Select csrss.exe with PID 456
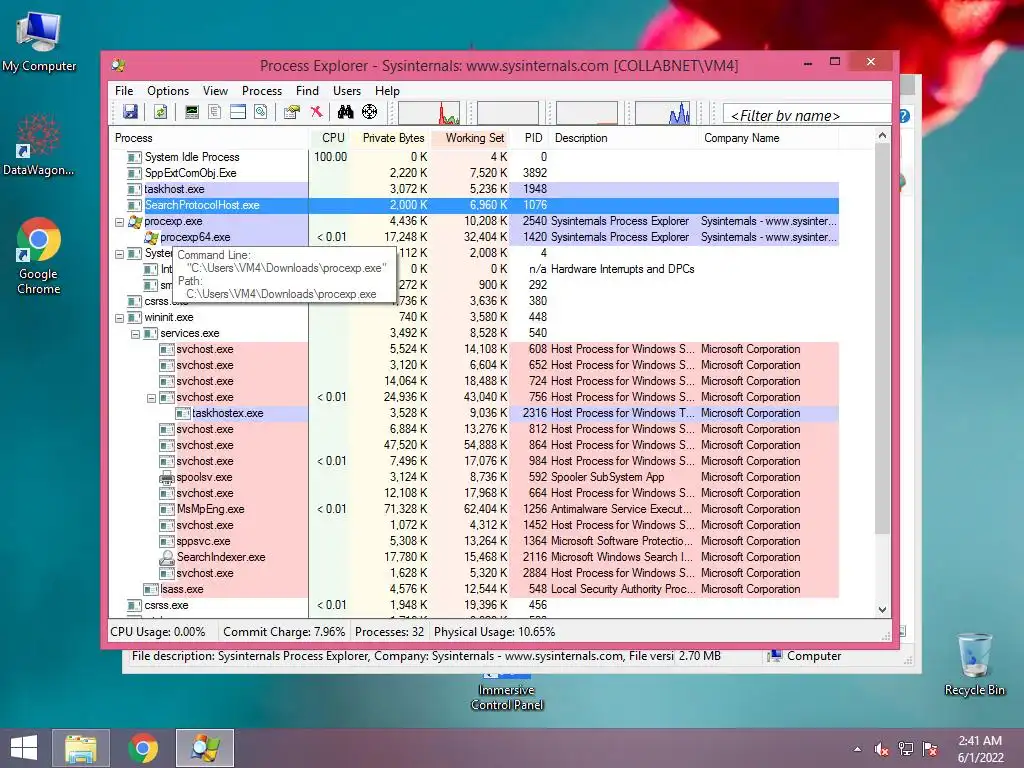This screenshot has height=768, width=1024. click(x=473, y=605)
